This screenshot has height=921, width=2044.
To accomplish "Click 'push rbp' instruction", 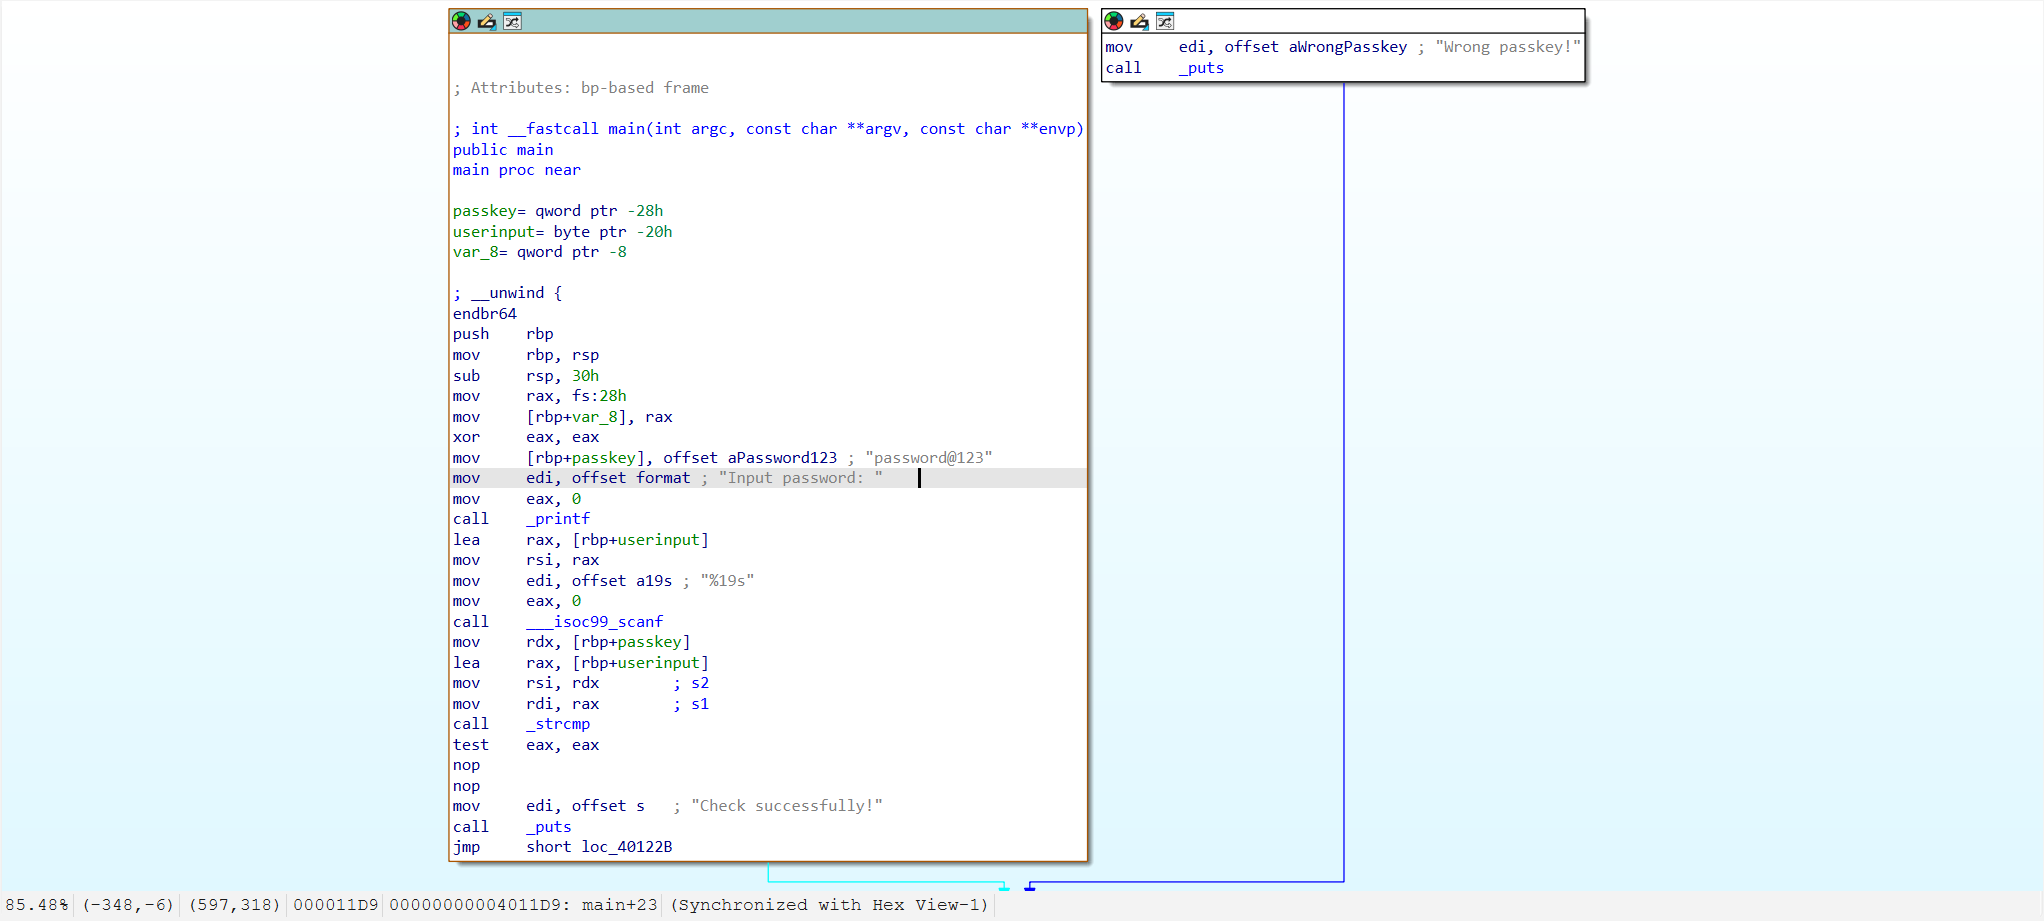I will point(503,334).
